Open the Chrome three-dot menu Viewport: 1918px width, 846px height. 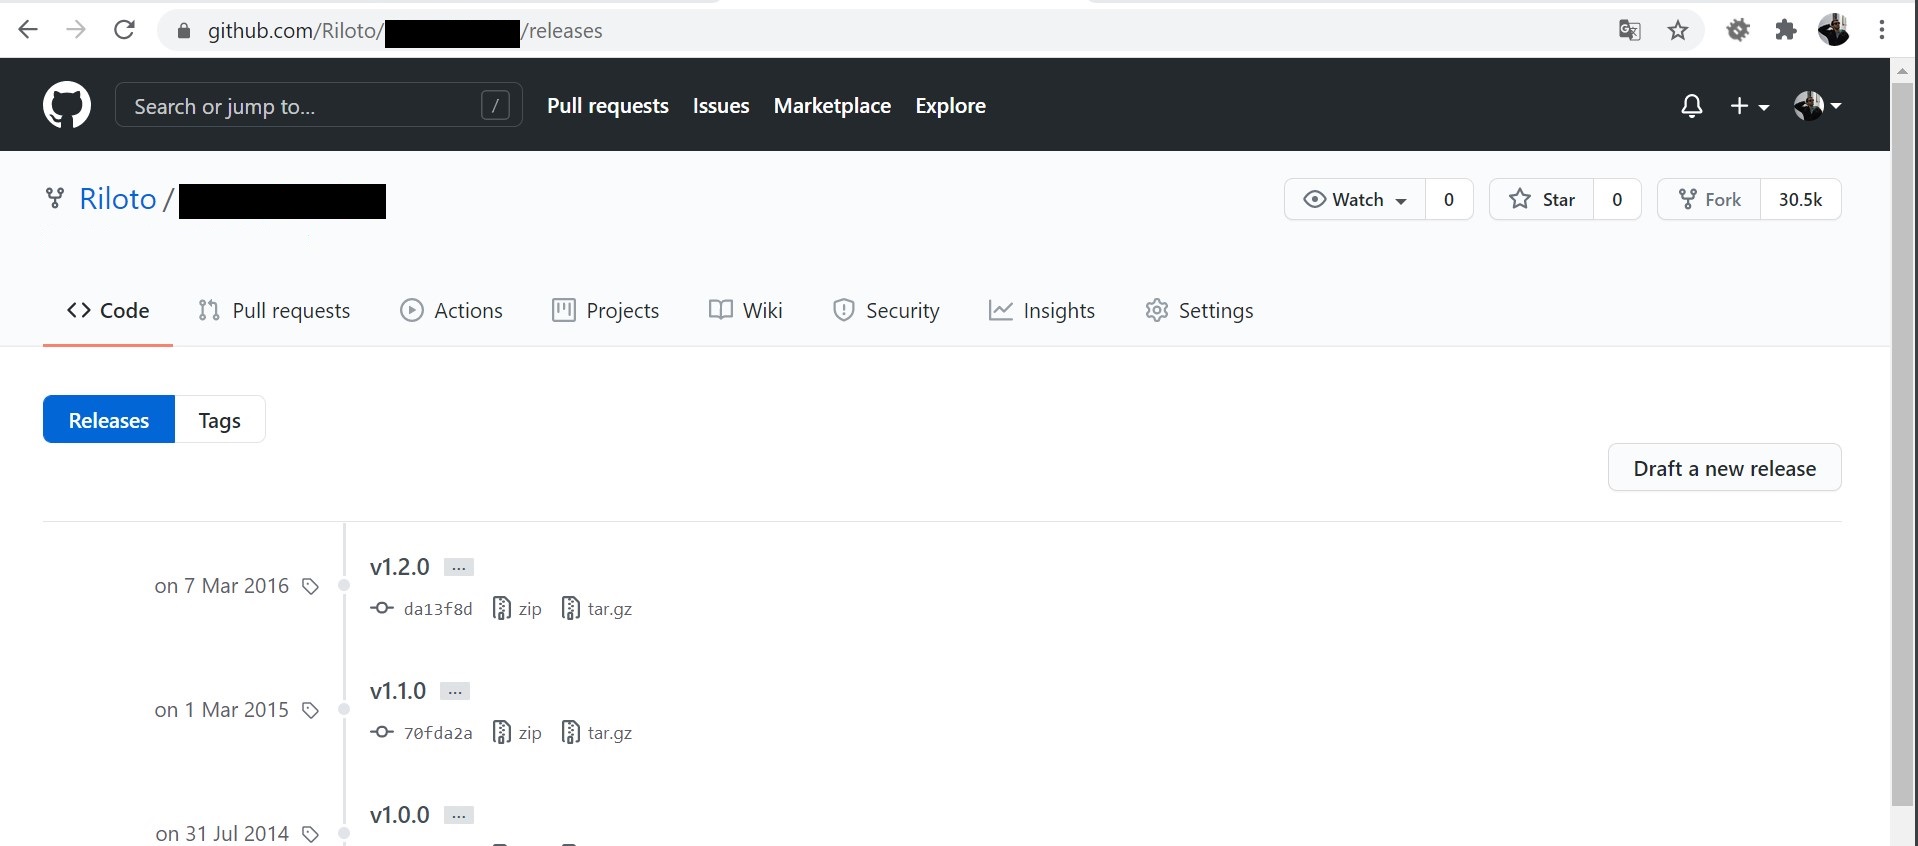[1882, 31]
